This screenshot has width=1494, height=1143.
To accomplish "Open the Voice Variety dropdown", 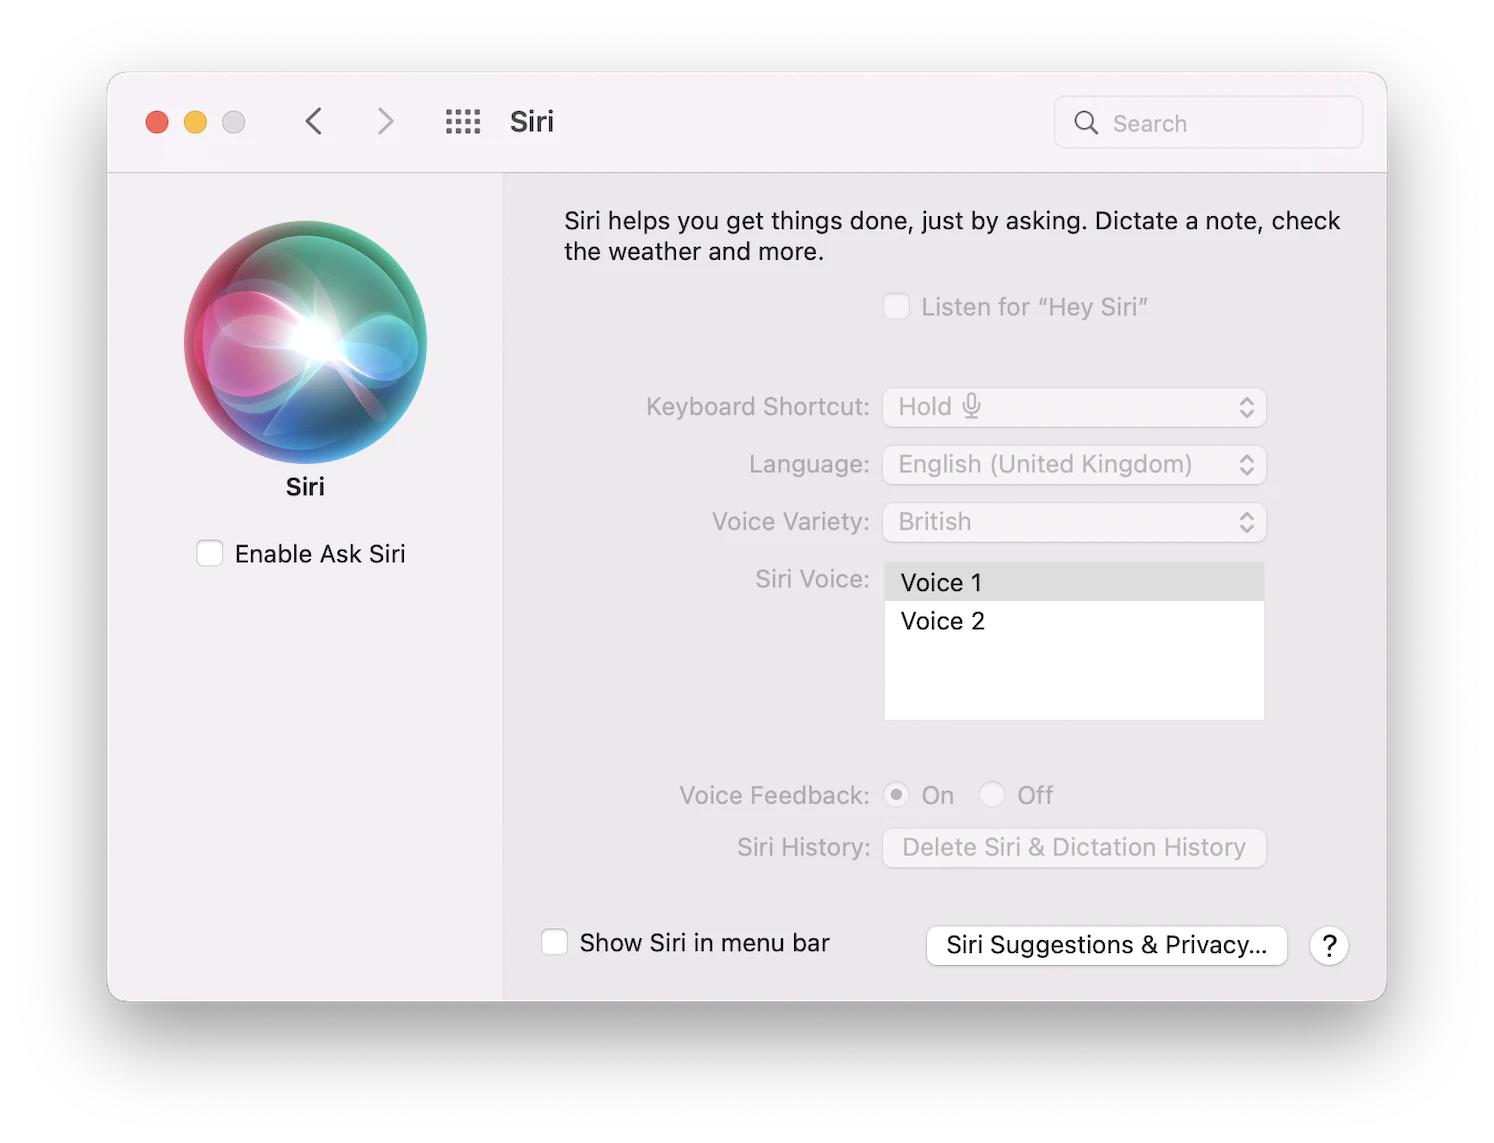I will pyautogui.click(x=1074, y=521).
